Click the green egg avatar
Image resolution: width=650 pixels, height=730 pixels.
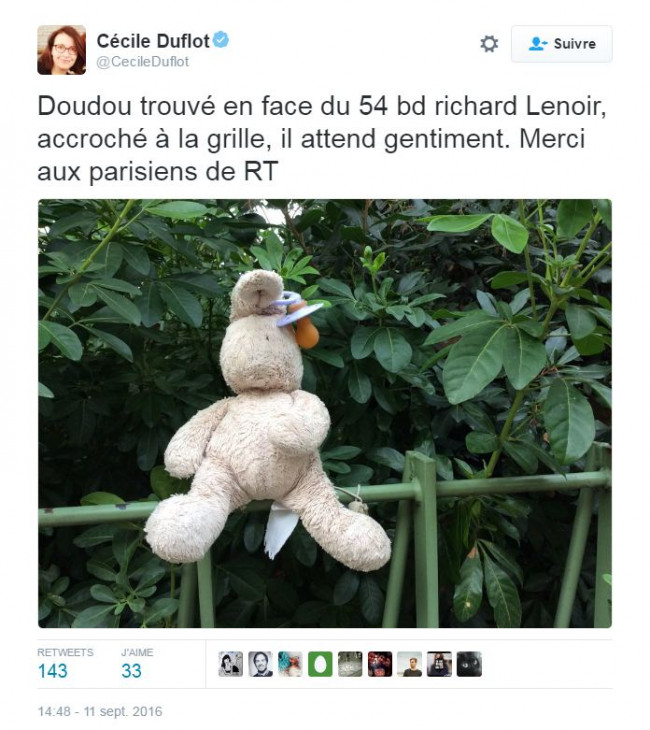[x=320, y=664]
